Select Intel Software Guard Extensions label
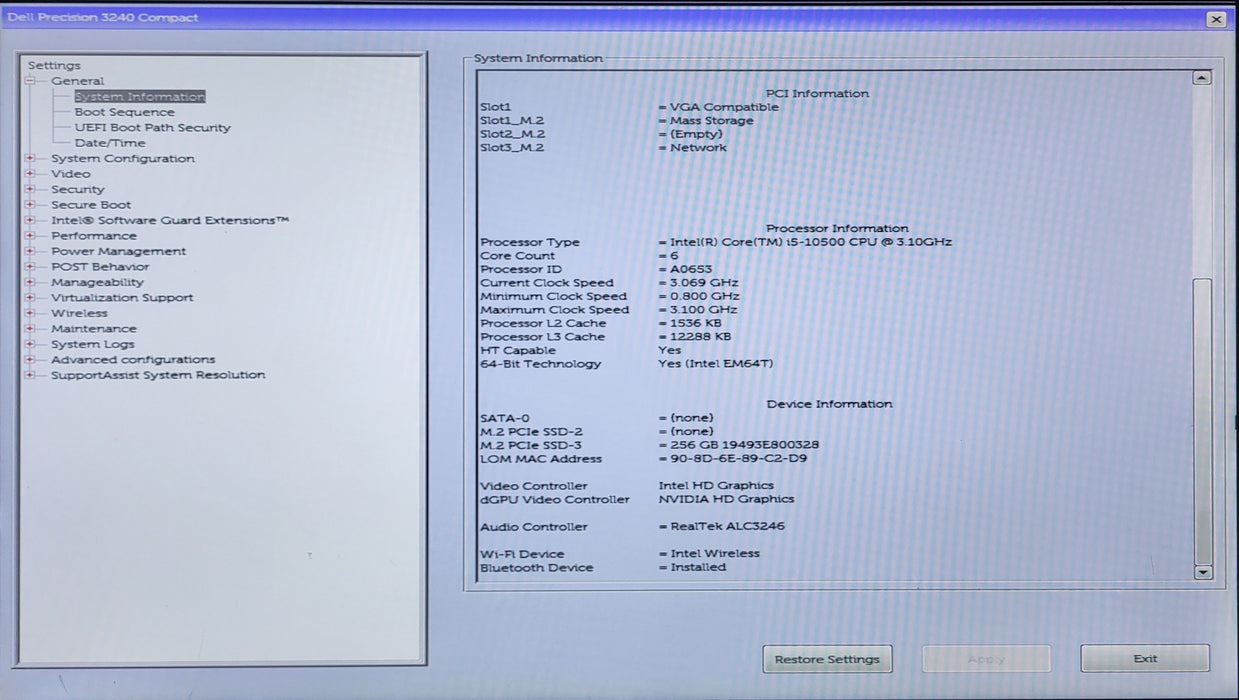The height and width of the screenshot is (700, 1239). [170, 220]
